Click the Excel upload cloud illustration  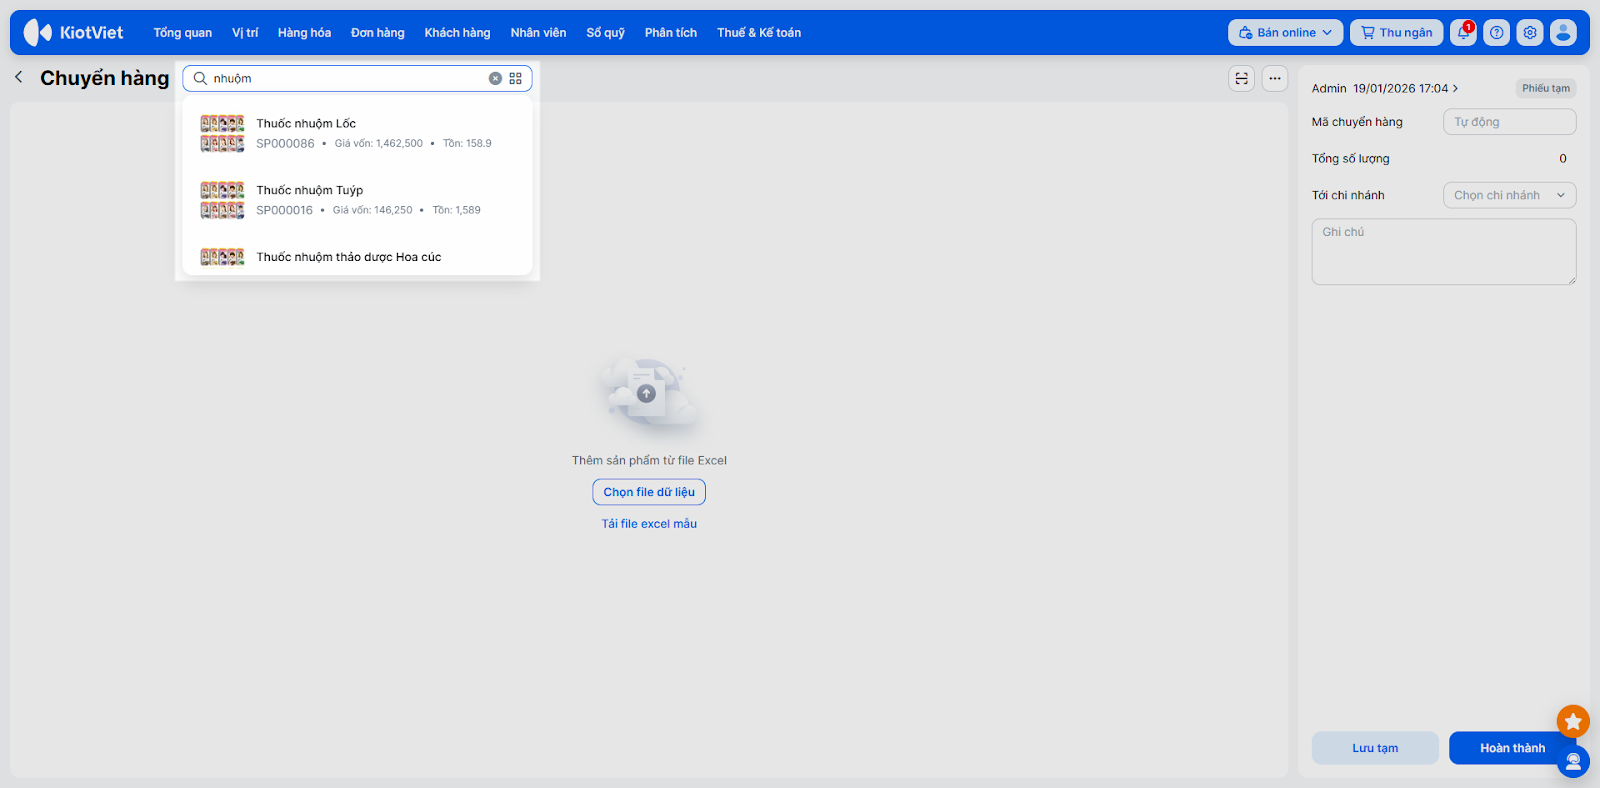648,393
